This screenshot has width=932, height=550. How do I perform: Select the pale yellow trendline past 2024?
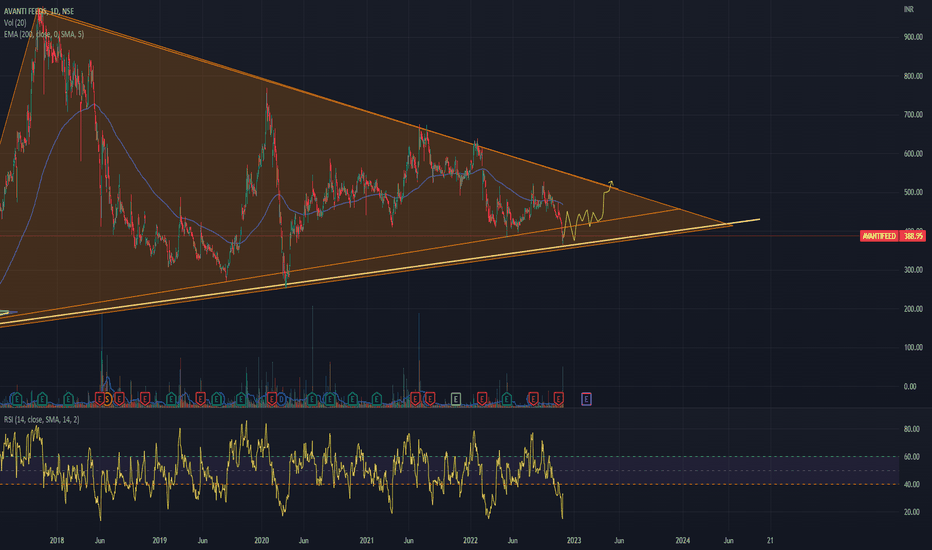point(743,222)
